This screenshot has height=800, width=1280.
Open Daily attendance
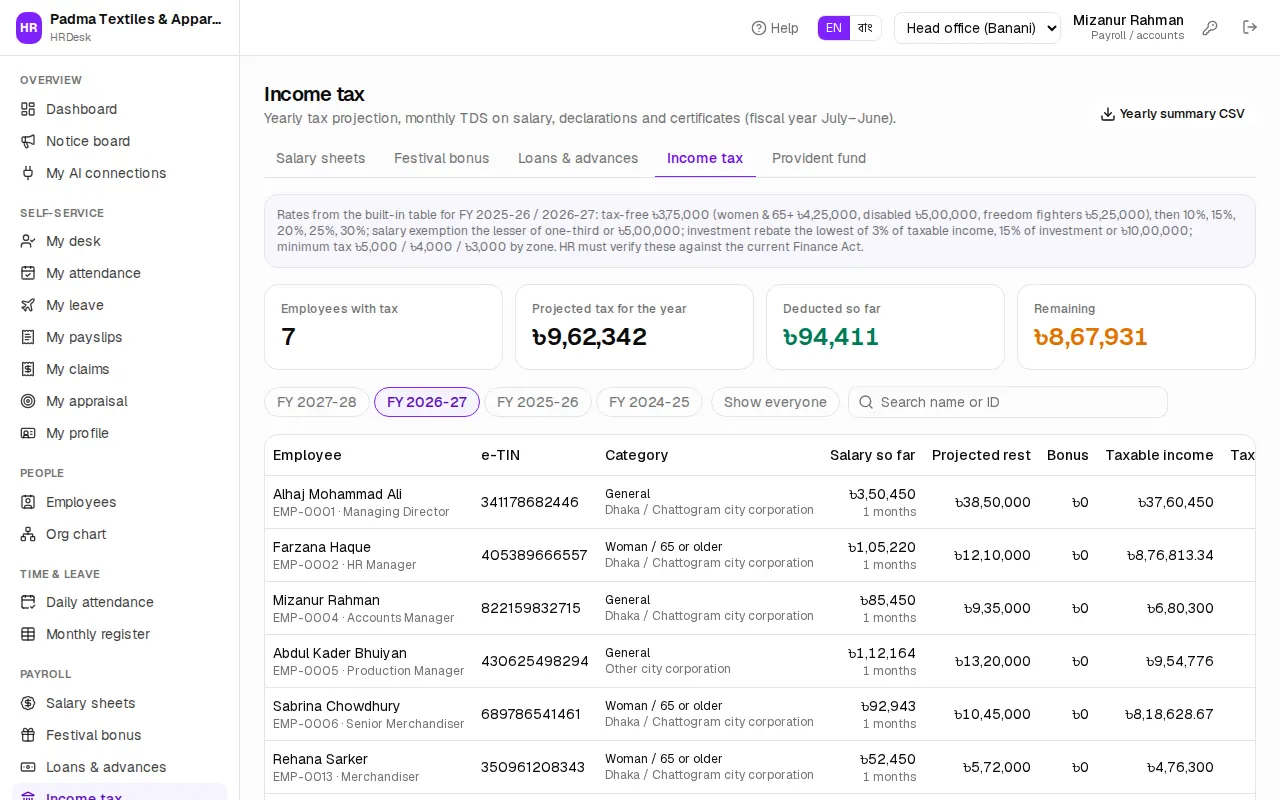click(x=119, y=602)
